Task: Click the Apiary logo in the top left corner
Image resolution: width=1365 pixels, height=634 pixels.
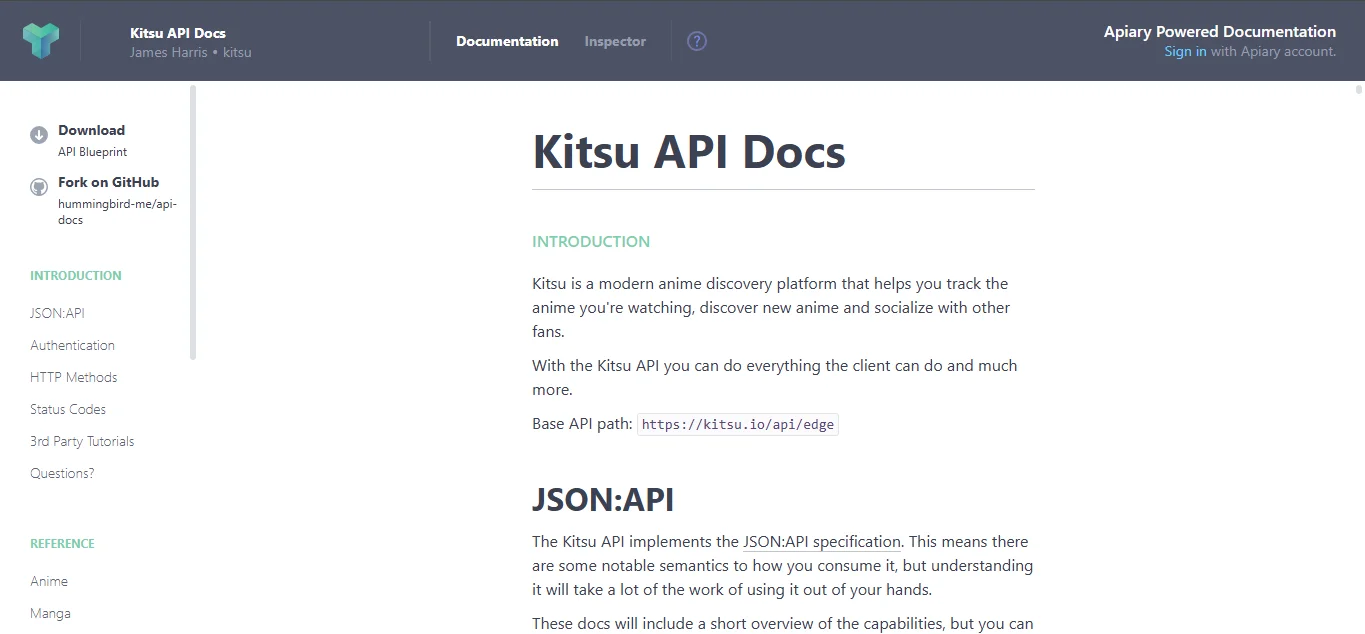Action: pos(41,40)
